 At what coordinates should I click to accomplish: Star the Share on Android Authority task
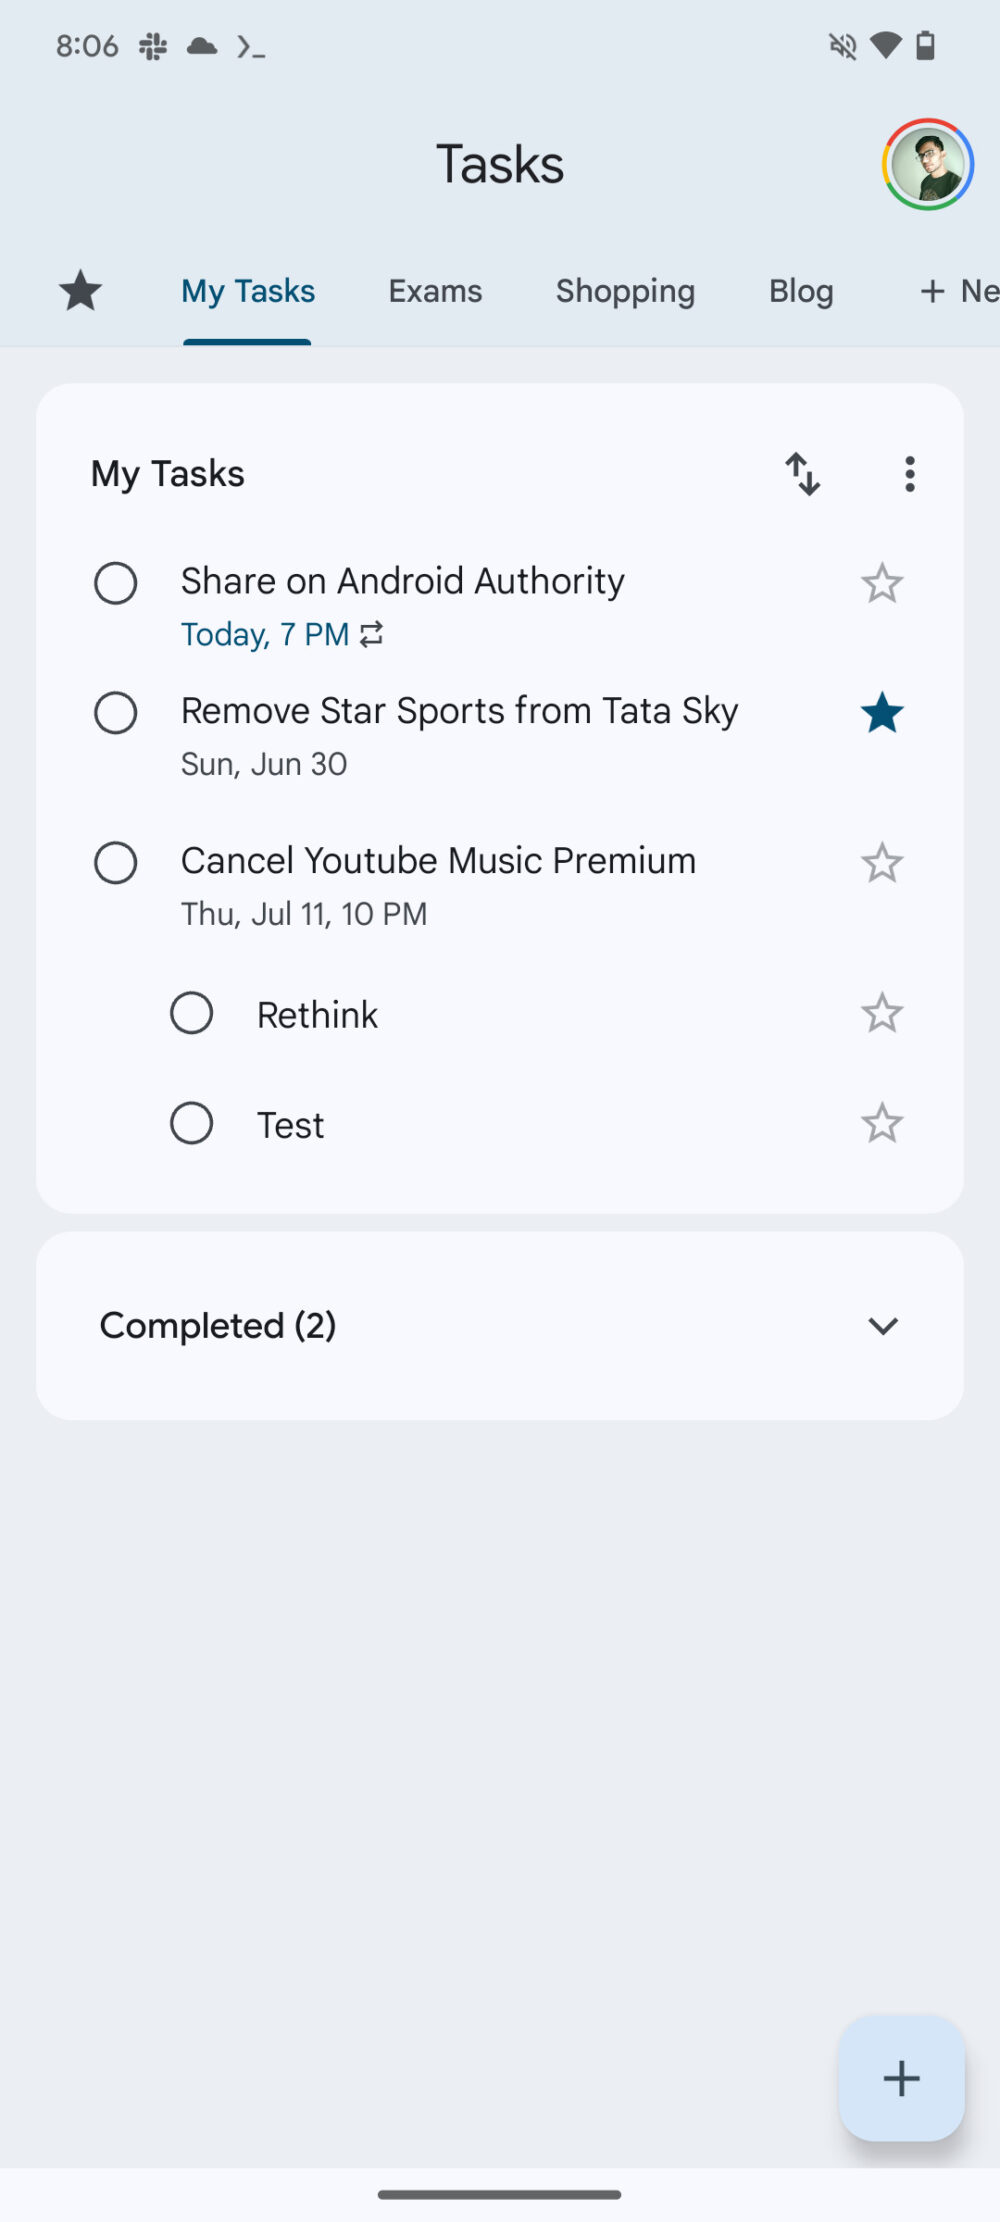(881, 584)
